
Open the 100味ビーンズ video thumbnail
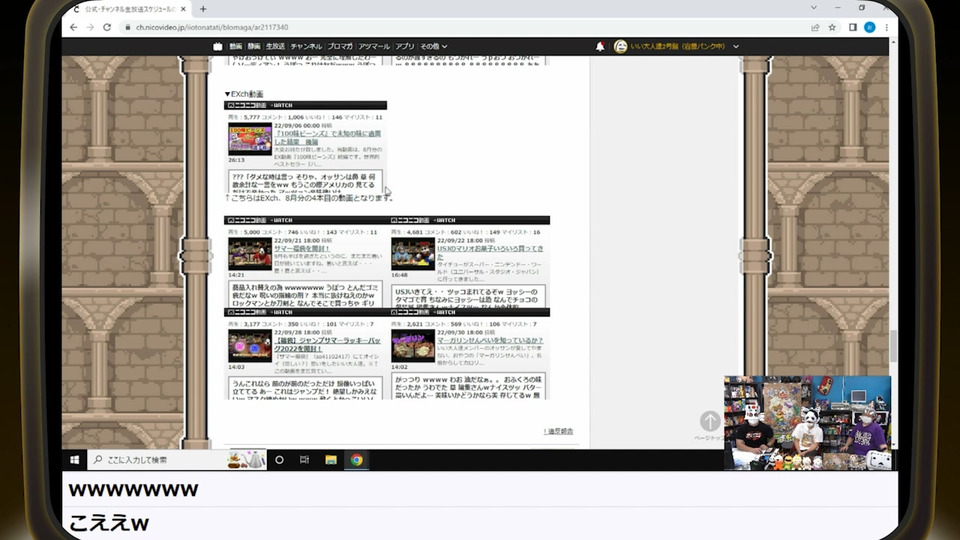[x=250, y=139]
